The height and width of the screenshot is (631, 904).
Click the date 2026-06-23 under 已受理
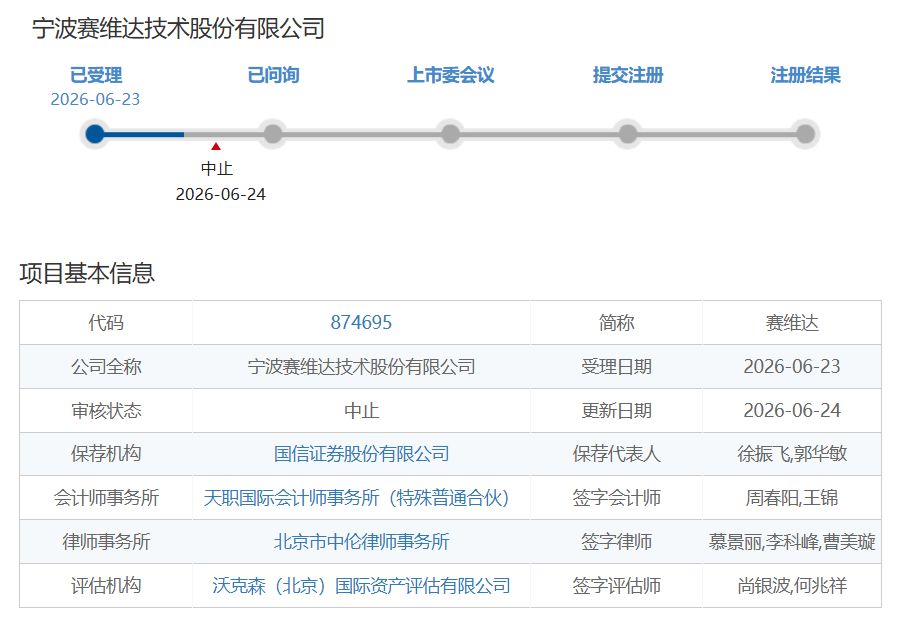click(95, 99)
